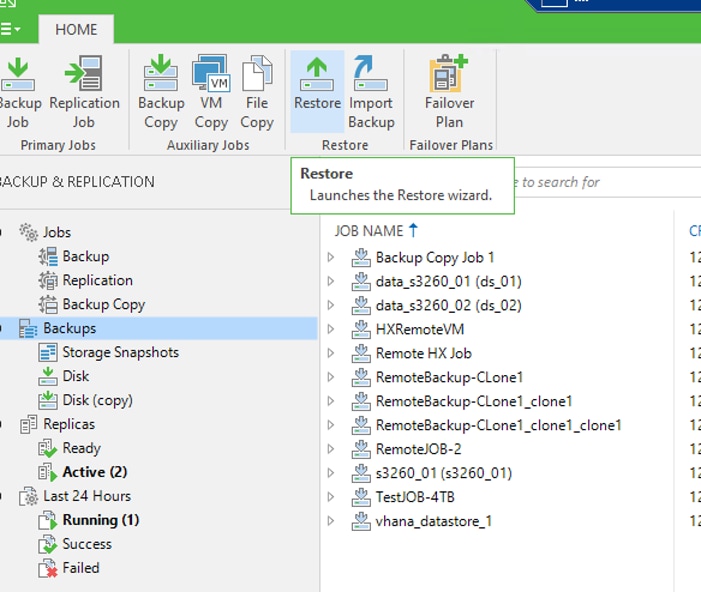Select Active (2) under Replicas

[95, 472]
